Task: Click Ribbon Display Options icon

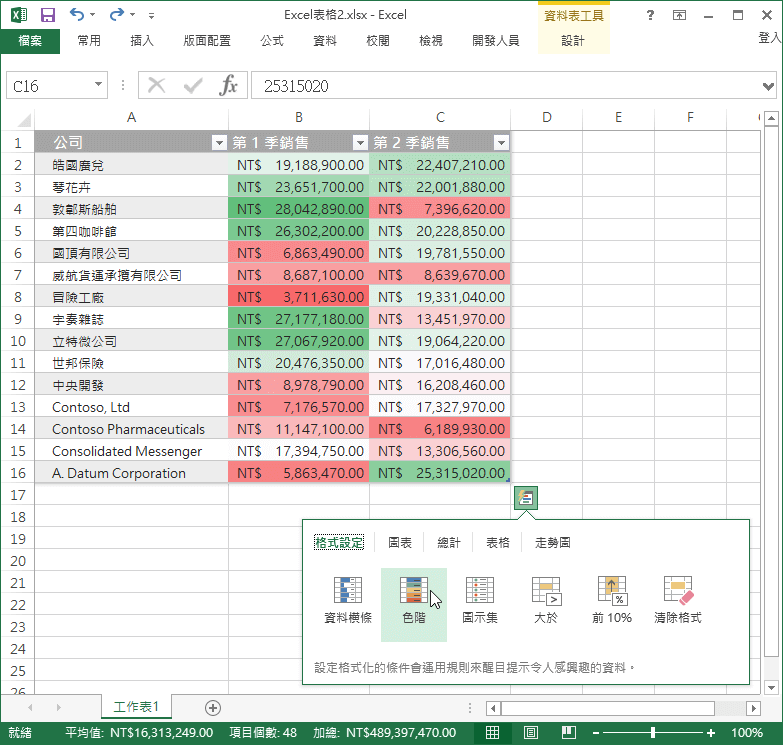Action: (x=679, y=15)
